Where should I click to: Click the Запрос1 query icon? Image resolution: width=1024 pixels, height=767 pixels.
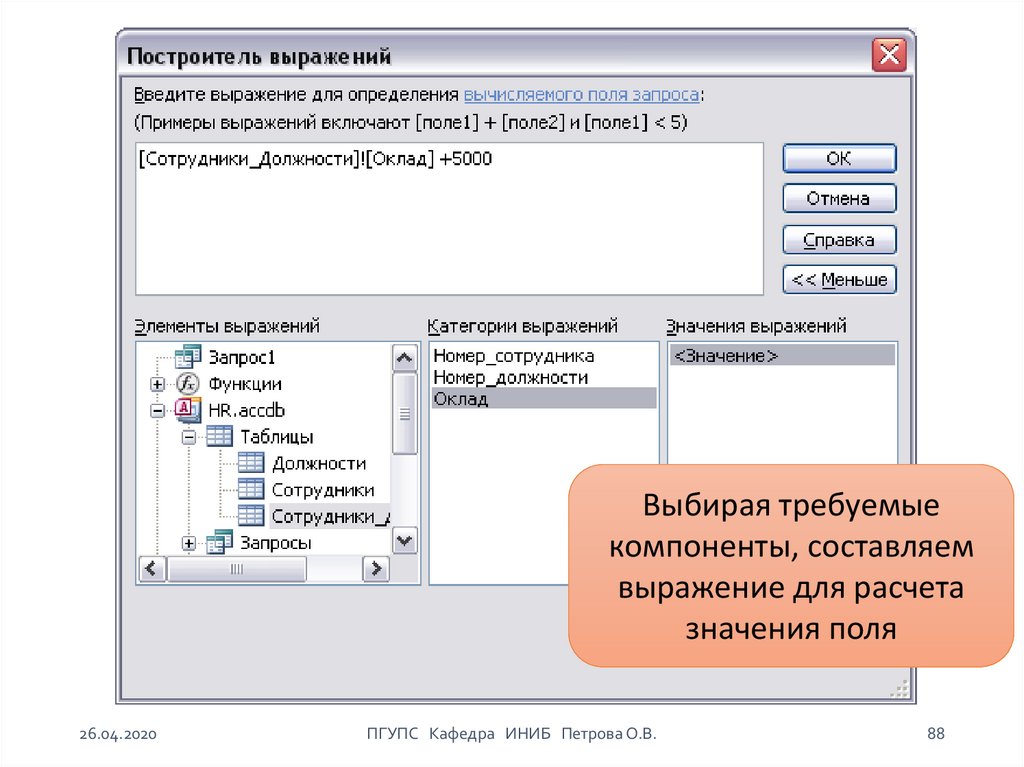[188, 358]
